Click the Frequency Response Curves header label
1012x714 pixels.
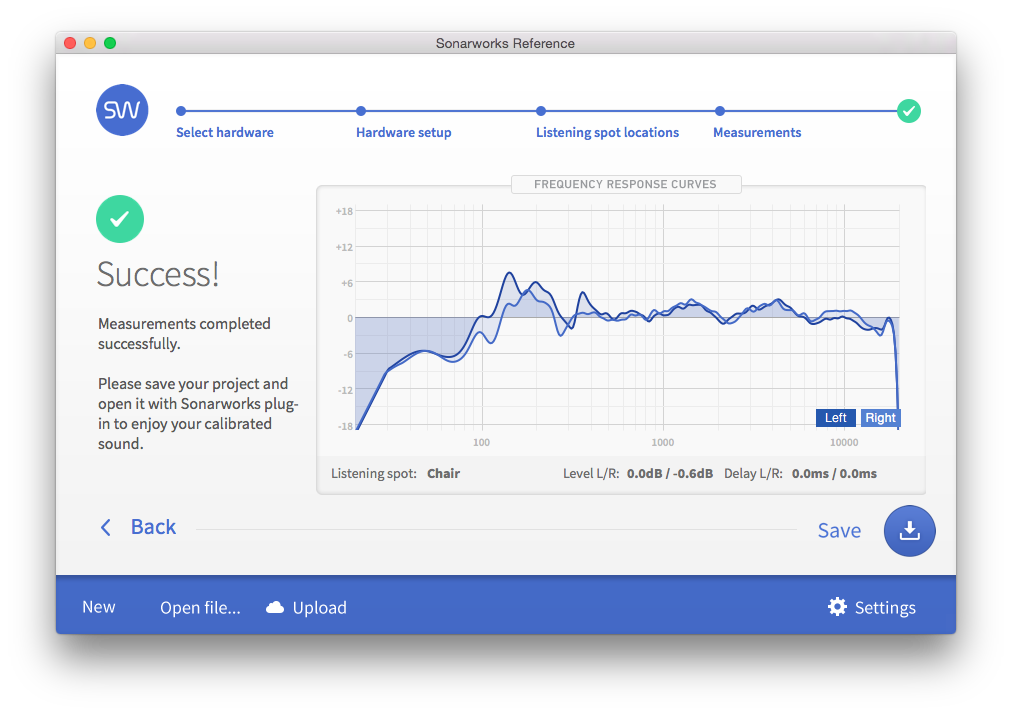coord(625,184)
